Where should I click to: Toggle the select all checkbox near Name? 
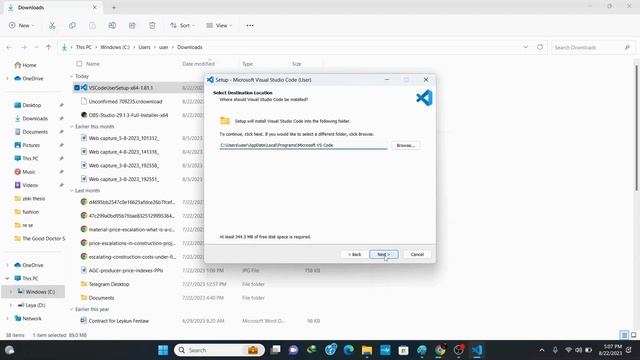click(79, 64)
